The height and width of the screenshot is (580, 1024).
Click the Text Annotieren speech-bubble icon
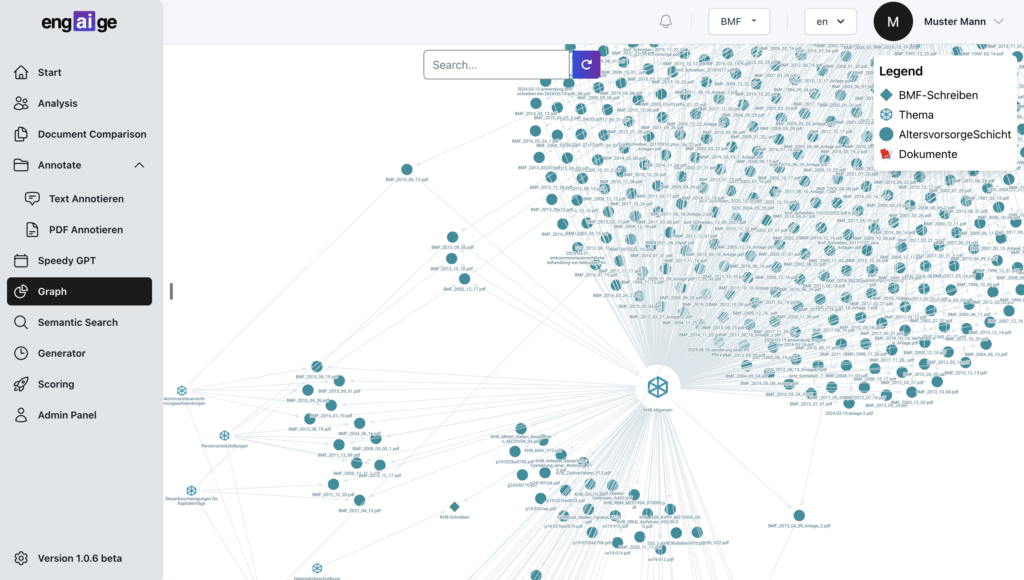[x=32, y=199]
